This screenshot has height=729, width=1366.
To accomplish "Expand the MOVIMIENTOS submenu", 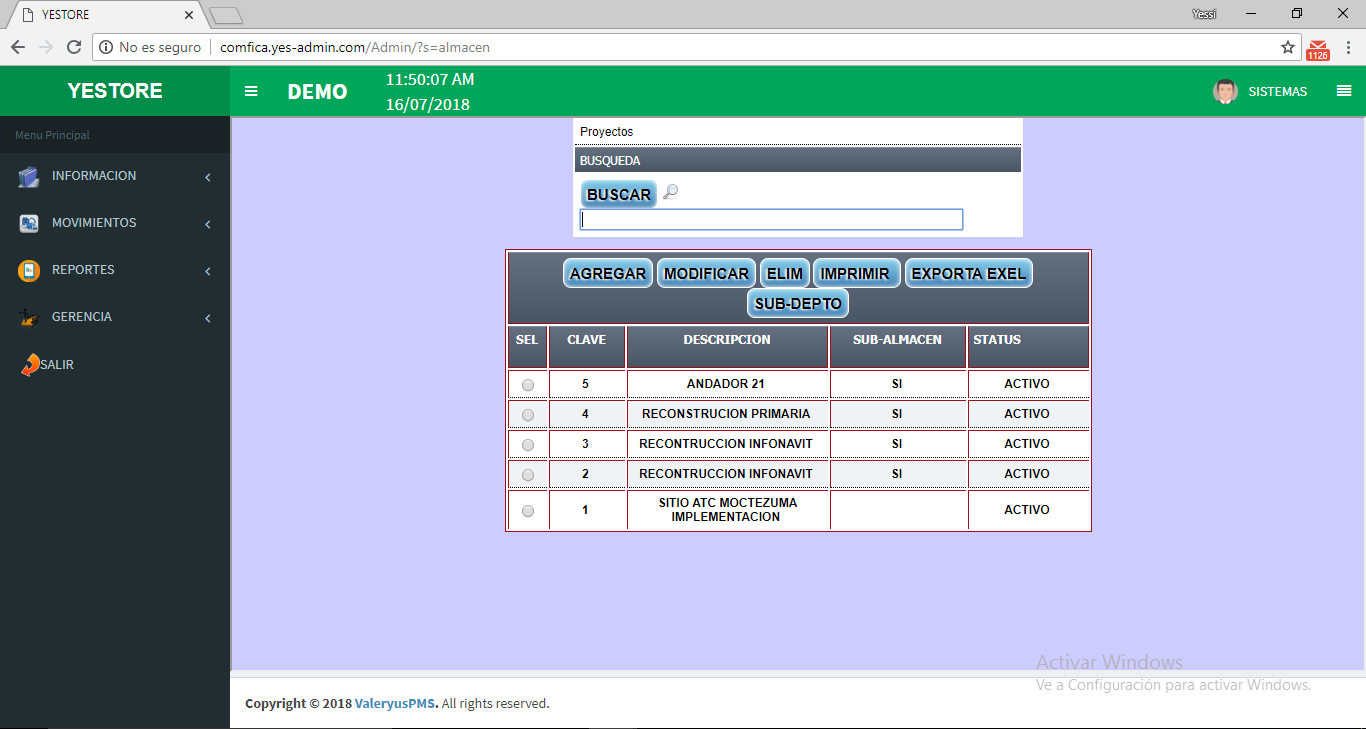I will click(x=94, y=223).
